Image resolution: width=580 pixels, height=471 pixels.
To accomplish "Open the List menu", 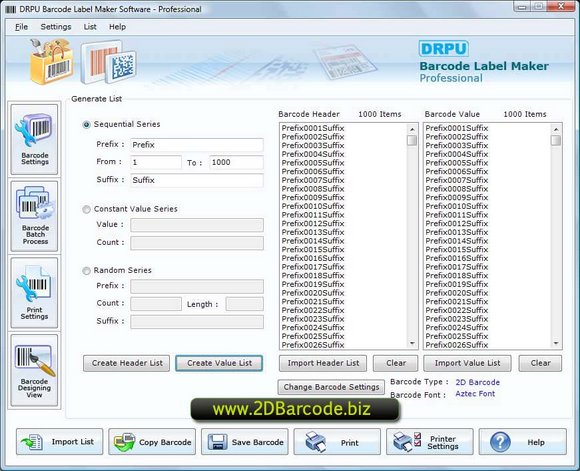I will click(90, 27).
